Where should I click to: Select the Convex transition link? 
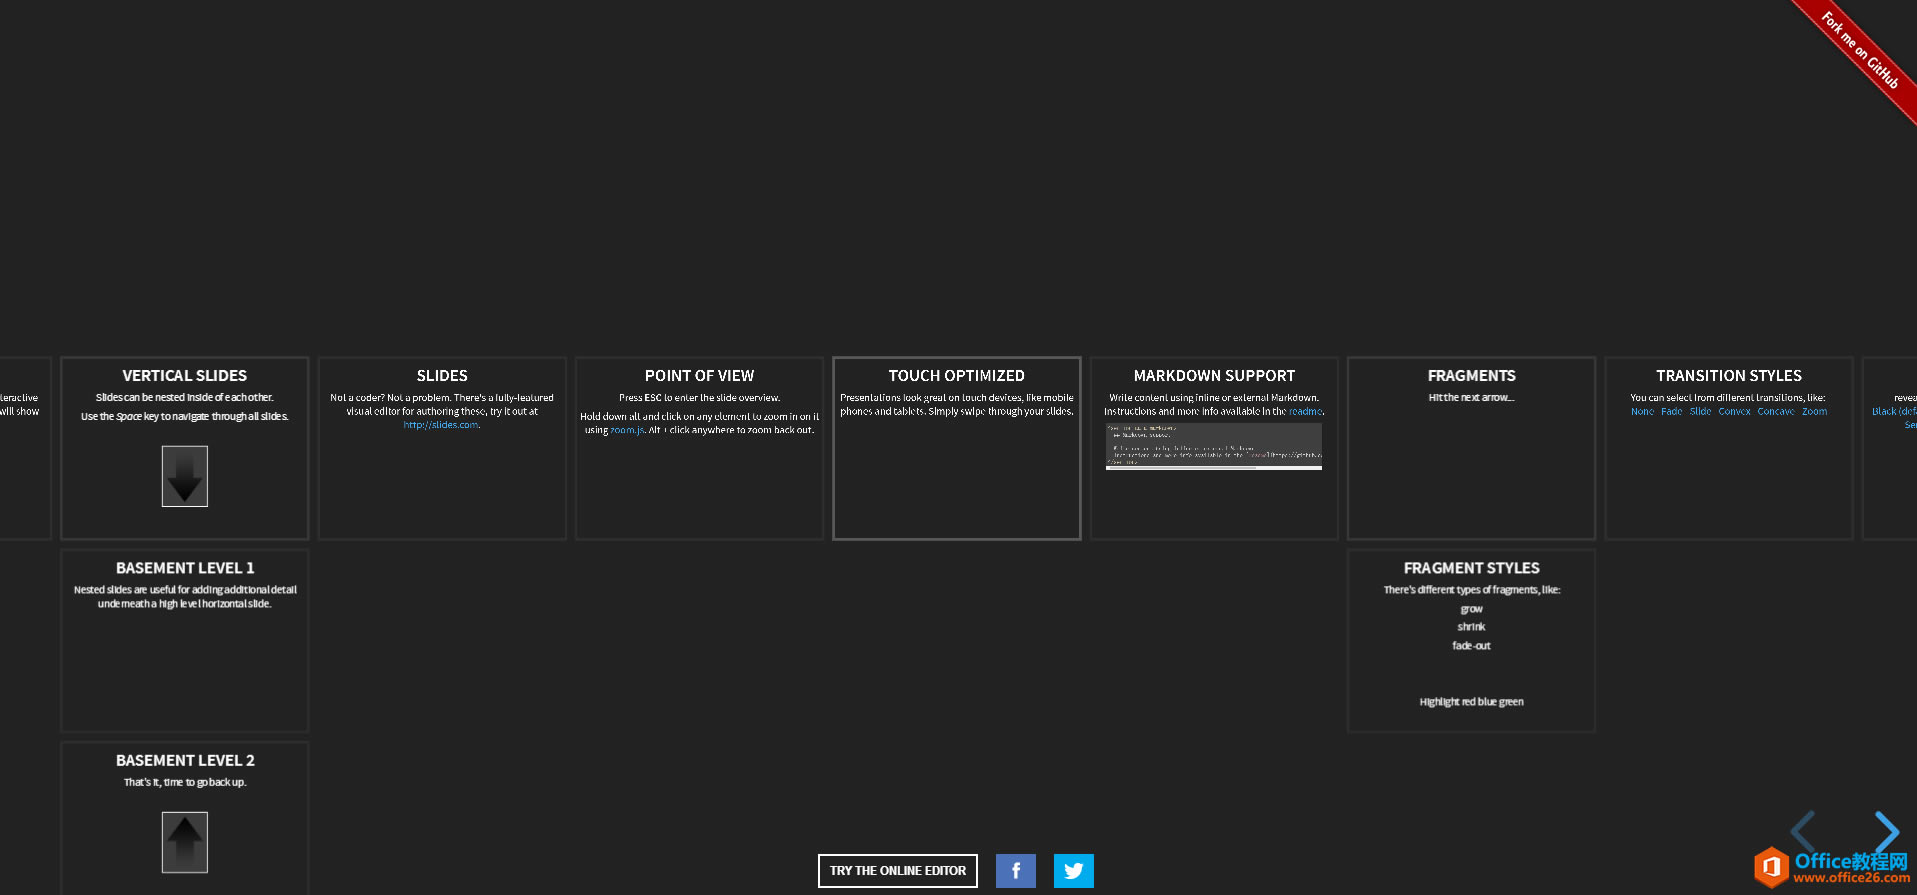coord(1734,411)
